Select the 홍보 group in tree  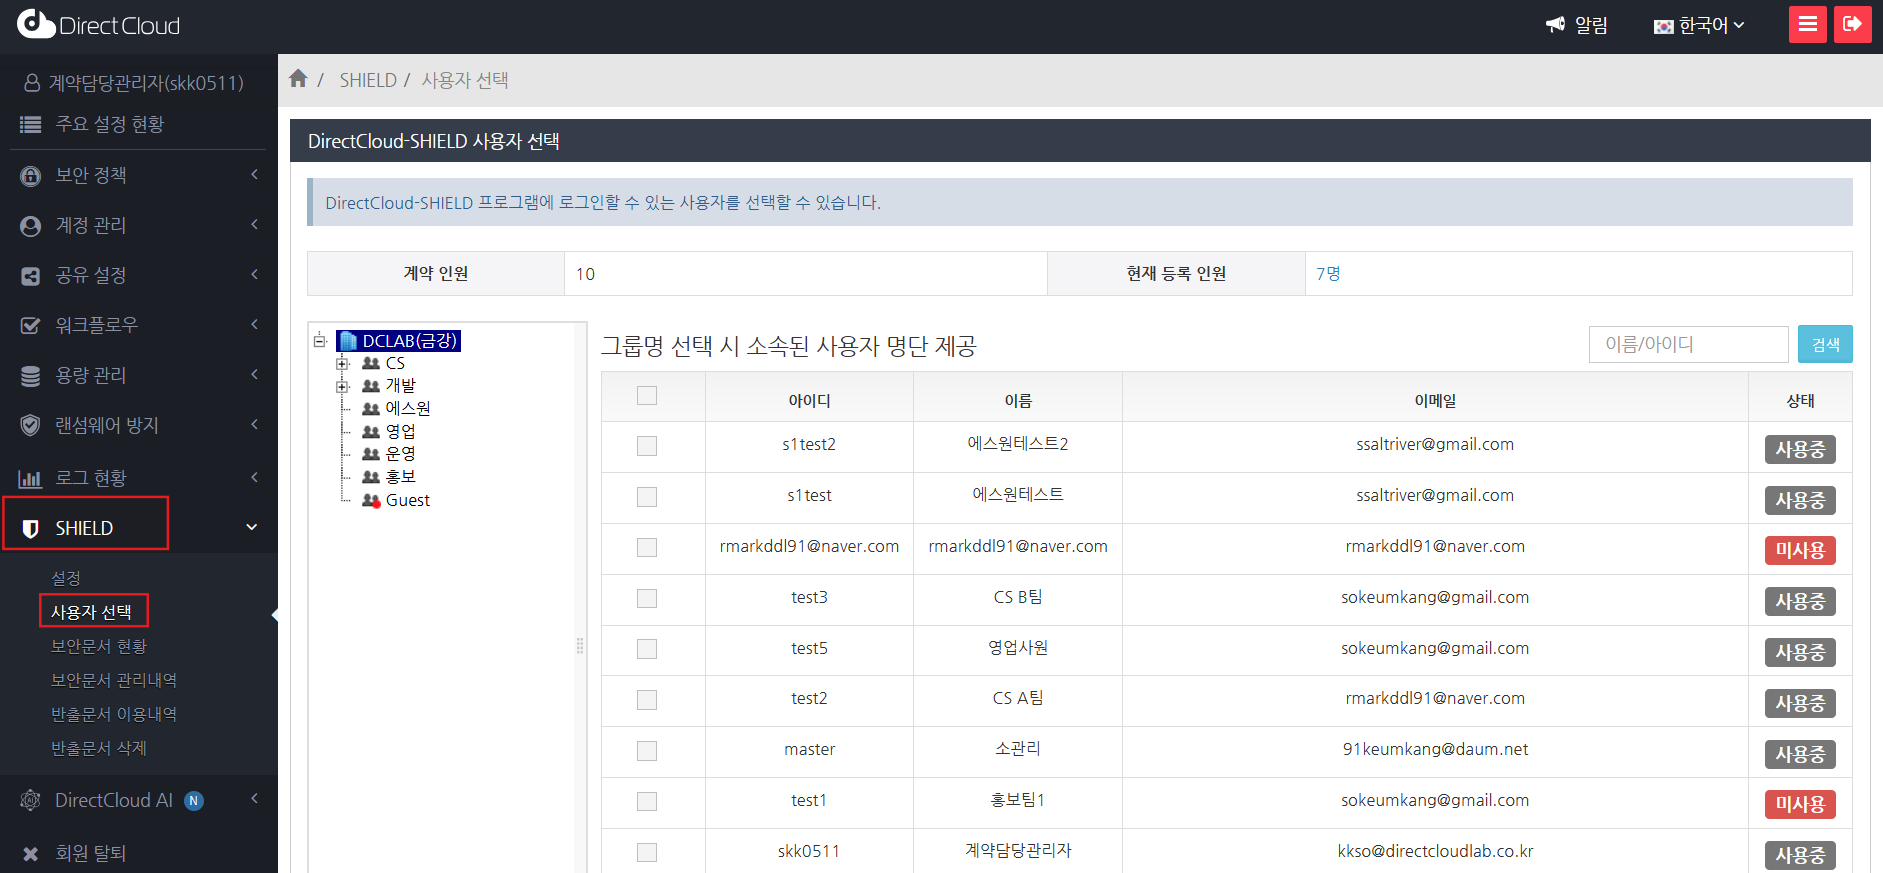tap(401, 477)
